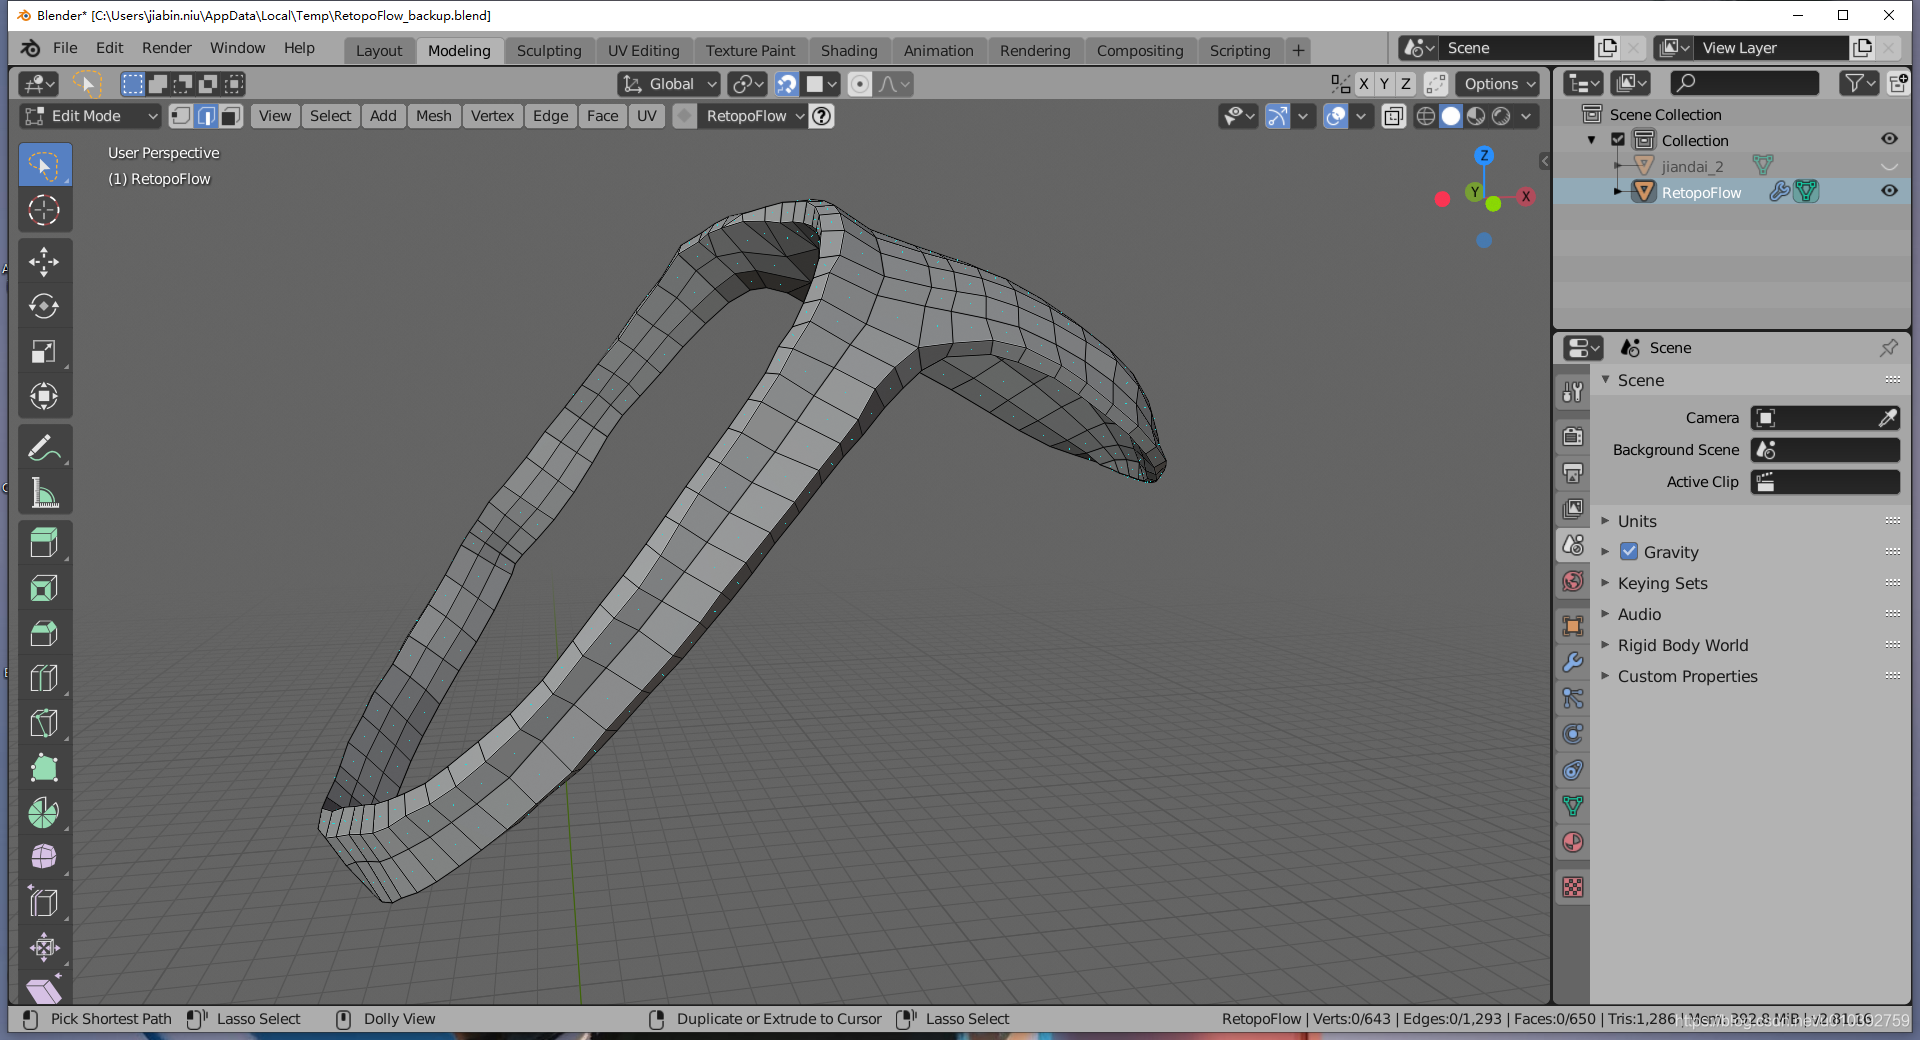
Task: Select the Loop Cut tool
Action: point(44,678)
